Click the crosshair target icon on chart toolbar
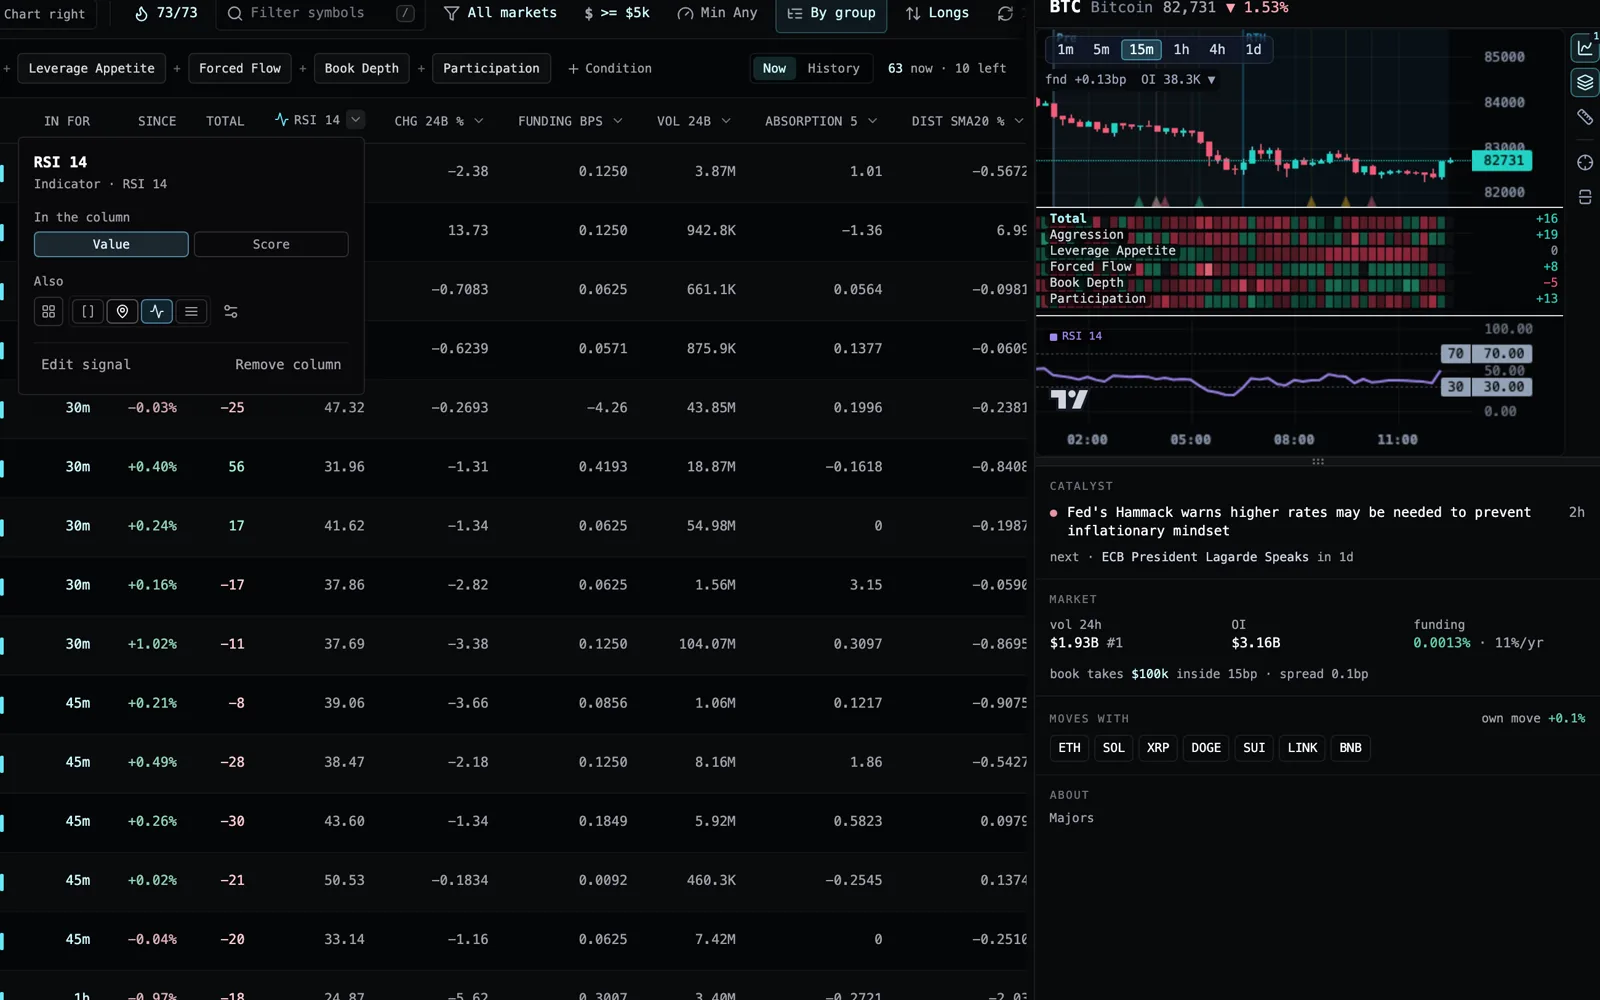The width and height of the screenshot is (1600, 1000). click(x=1585, y=163)
